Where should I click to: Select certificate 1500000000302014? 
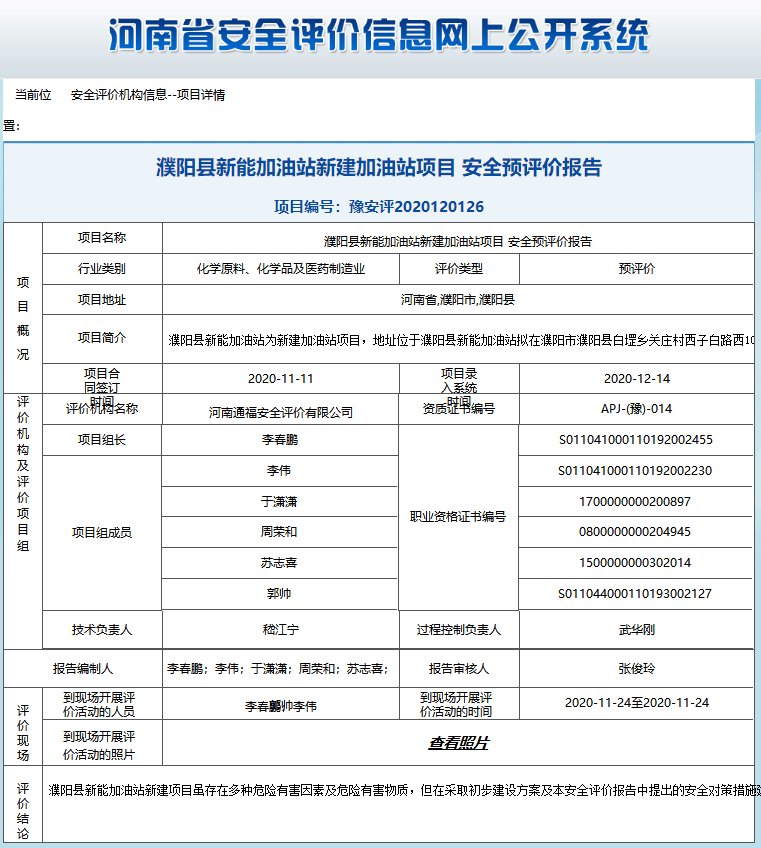[635, 563]
